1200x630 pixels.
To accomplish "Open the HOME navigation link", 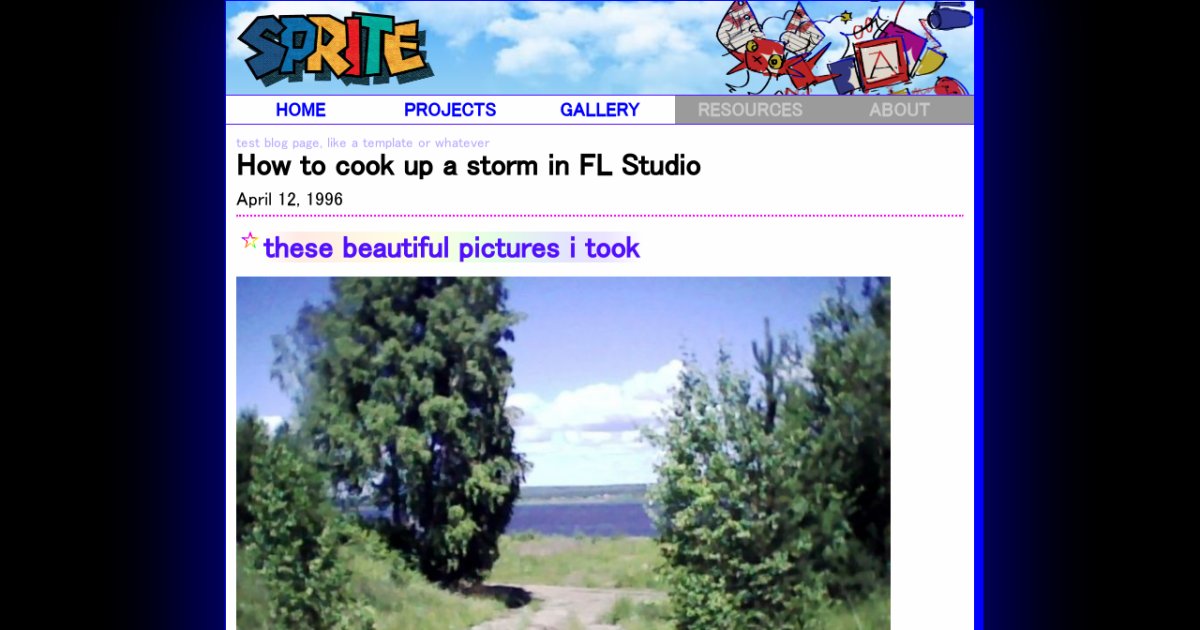I will click(x=301, y=110).
